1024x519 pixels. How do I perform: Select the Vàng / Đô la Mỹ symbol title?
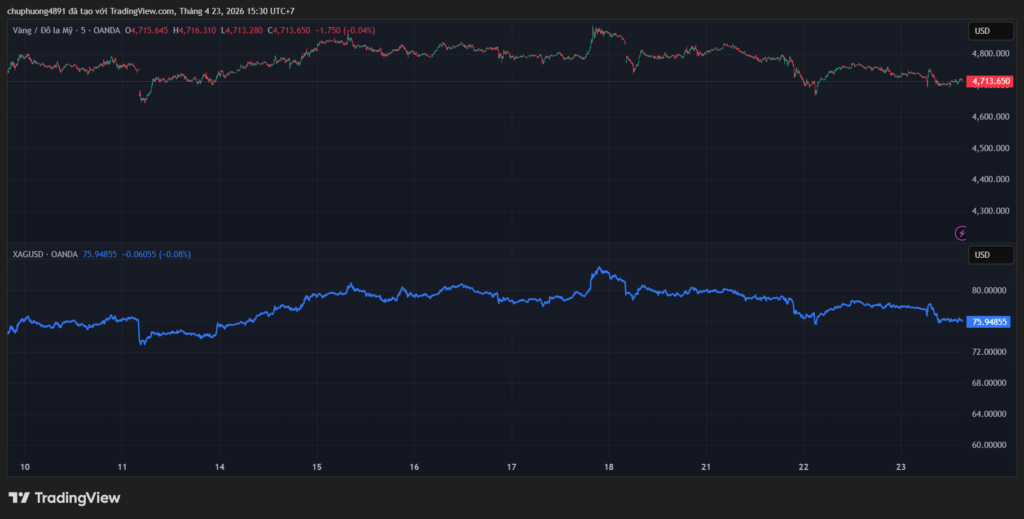[52, 31]
